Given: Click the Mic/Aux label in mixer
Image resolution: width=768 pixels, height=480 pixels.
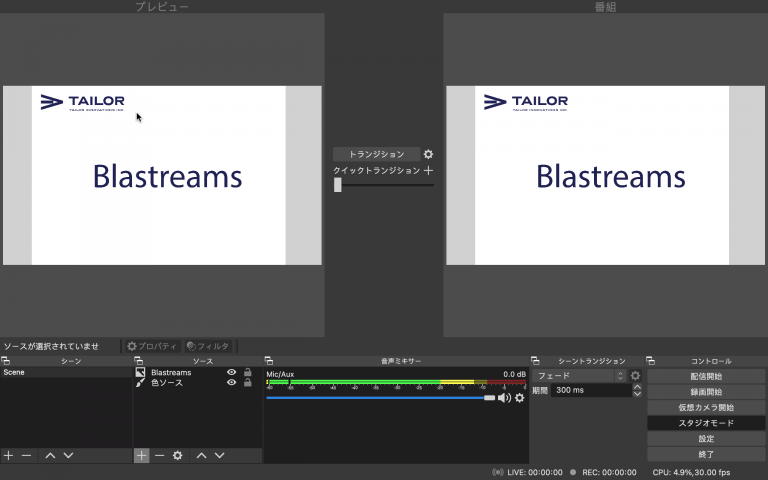Looking at the screenshot, I should [280, 374].
